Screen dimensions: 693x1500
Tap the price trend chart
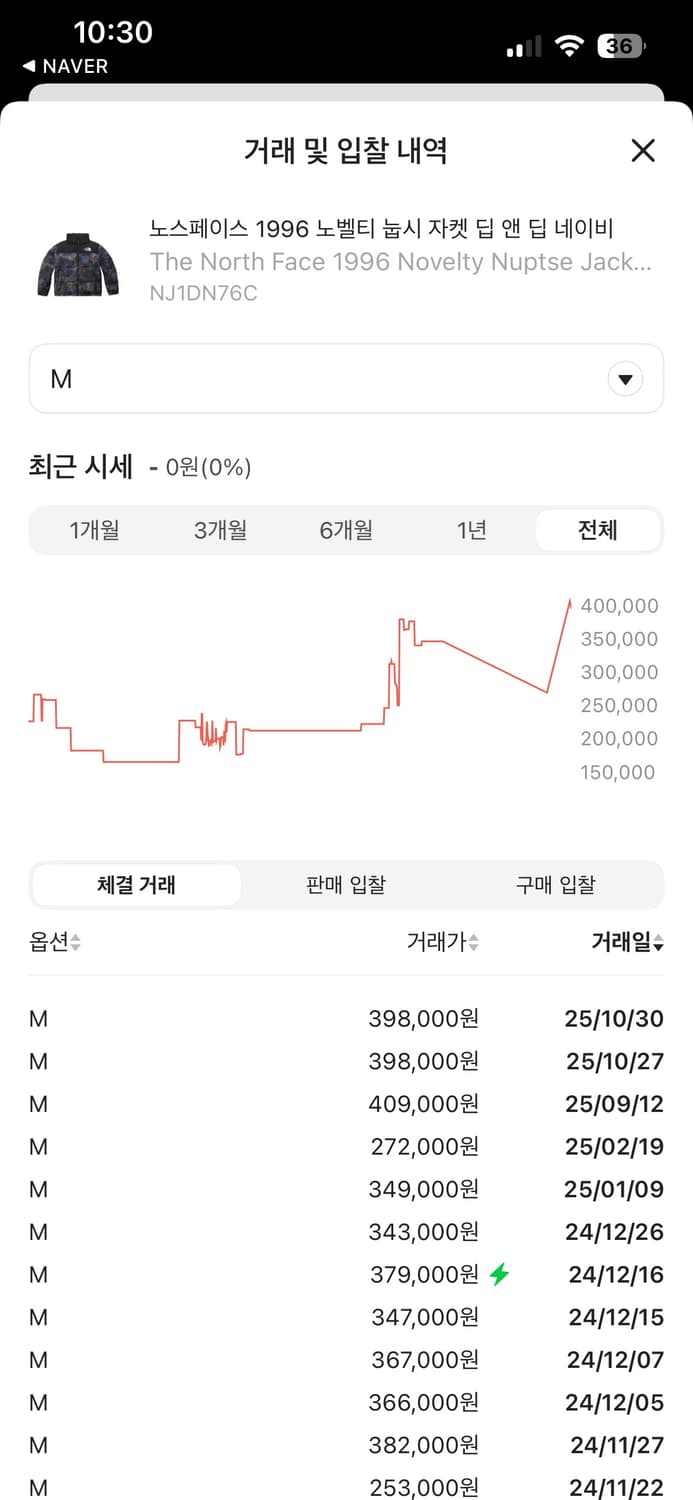[300, 690]
